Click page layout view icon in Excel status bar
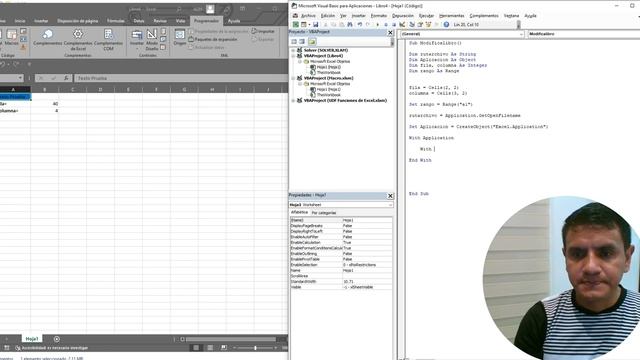This screenshot has height=360, width=640. [x=210, y=348]
